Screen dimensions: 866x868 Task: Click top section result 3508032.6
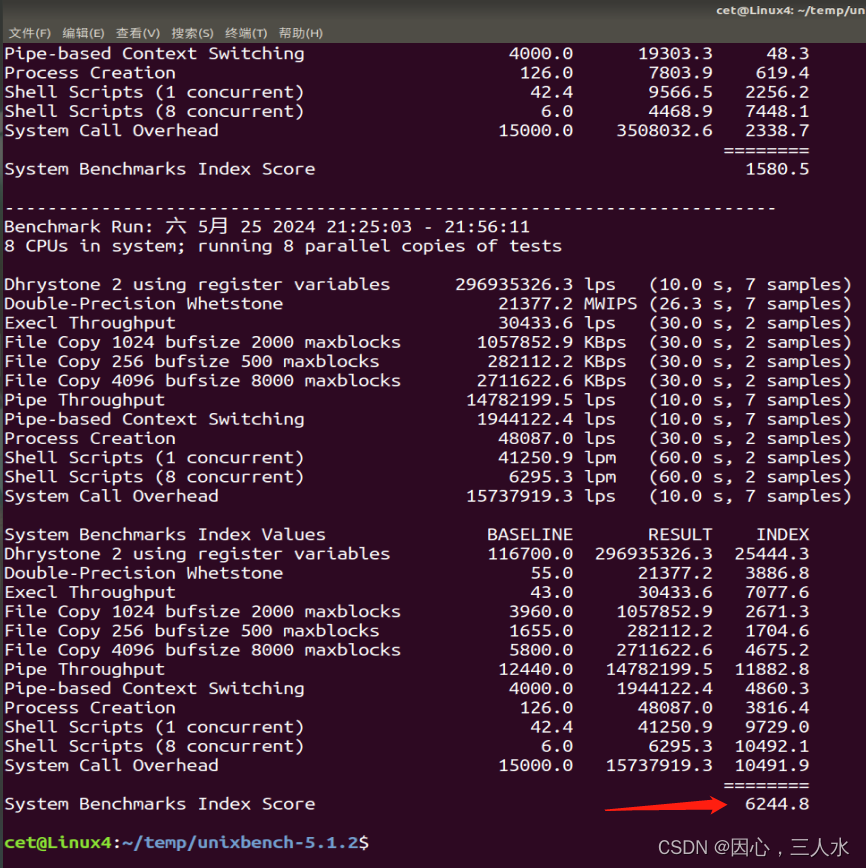coord(664,131)
